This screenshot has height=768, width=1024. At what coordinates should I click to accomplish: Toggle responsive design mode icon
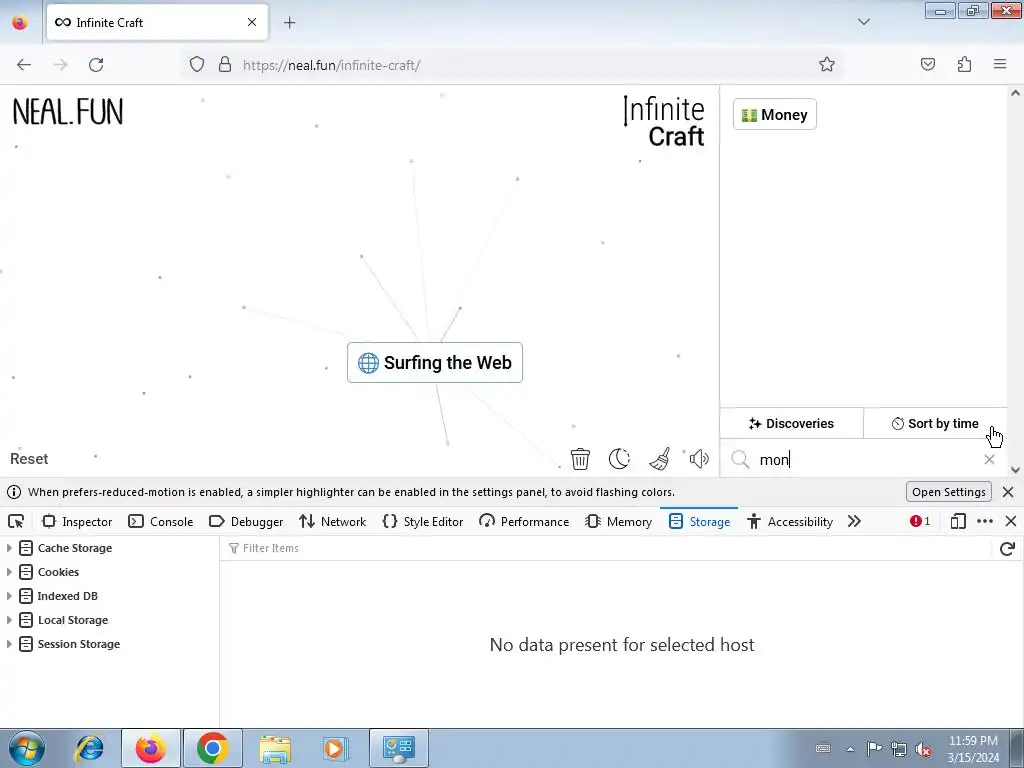958,521
